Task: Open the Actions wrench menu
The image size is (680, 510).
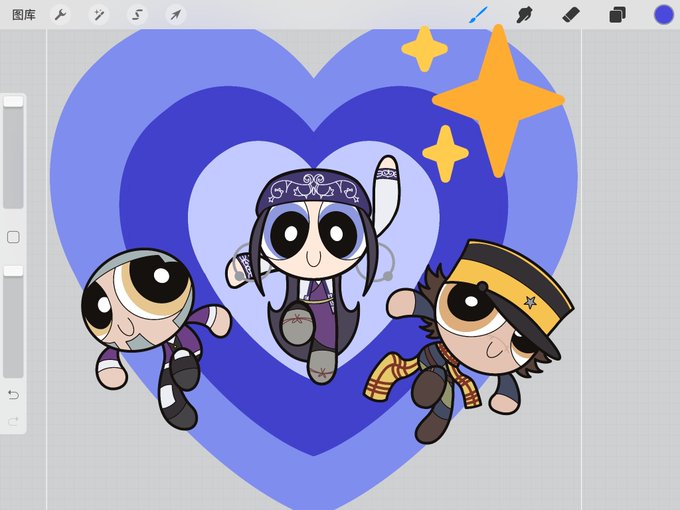Action: (60, 15)
